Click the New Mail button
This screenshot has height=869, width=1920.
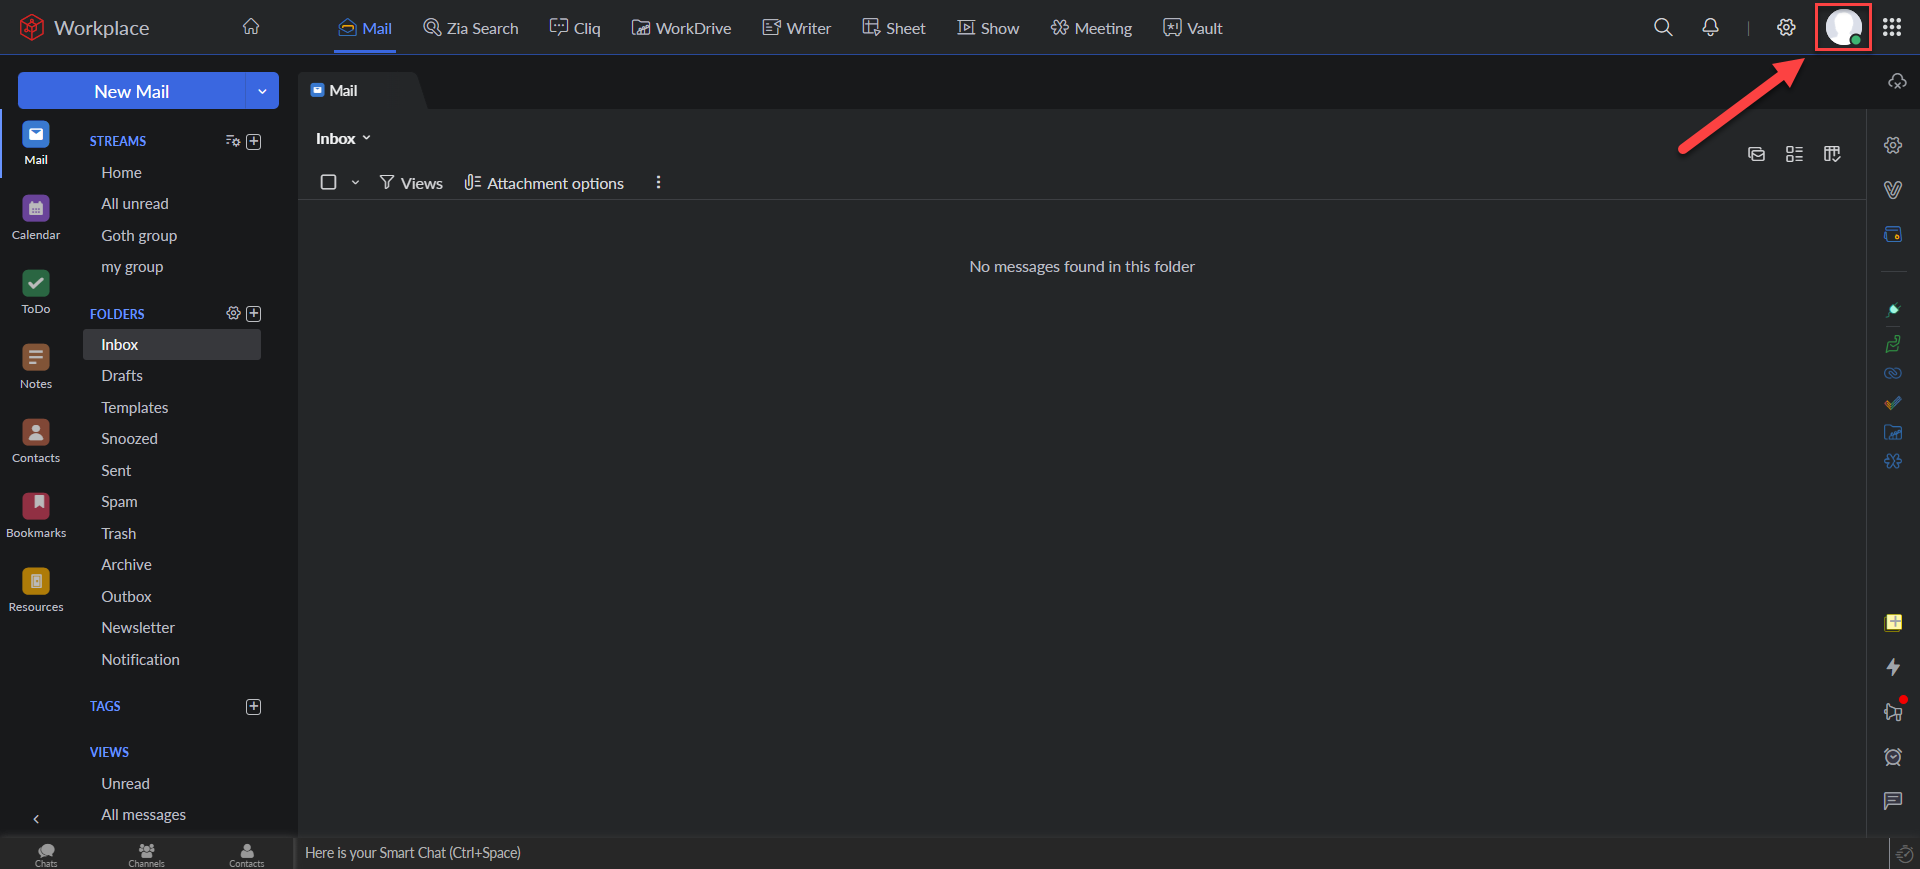[x=131, y=91]
